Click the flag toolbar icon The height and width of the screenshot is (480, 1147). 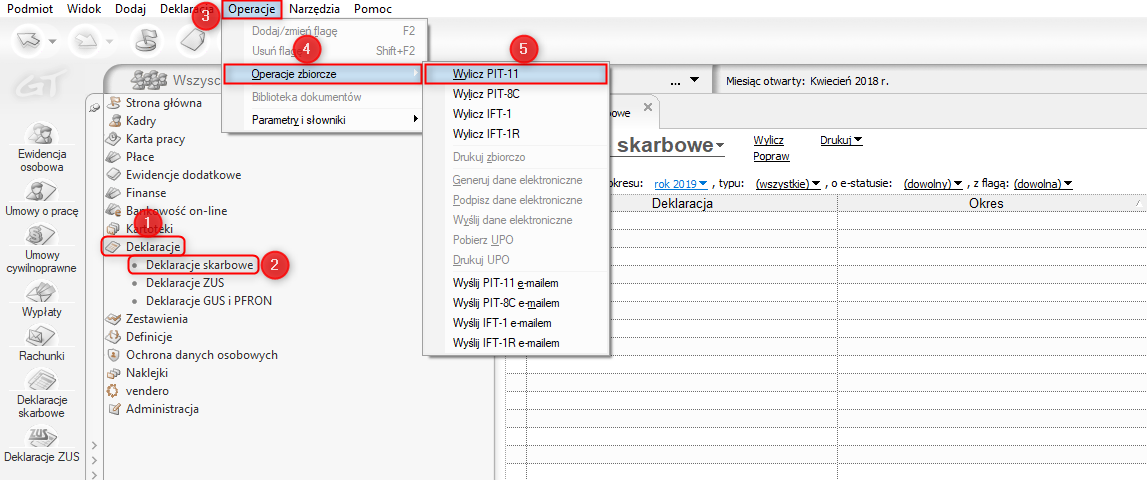point(147,41)
